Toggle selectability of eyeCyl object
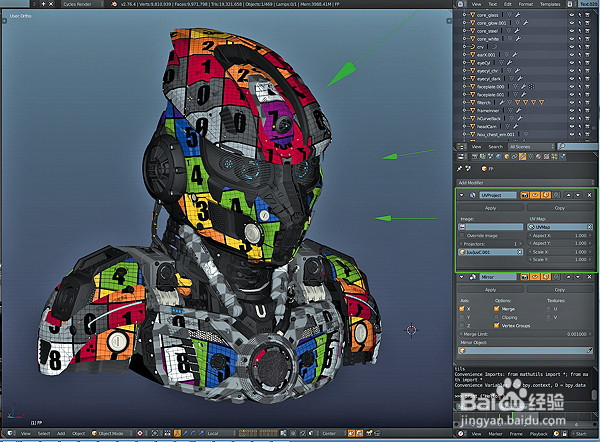 point(579,63)
